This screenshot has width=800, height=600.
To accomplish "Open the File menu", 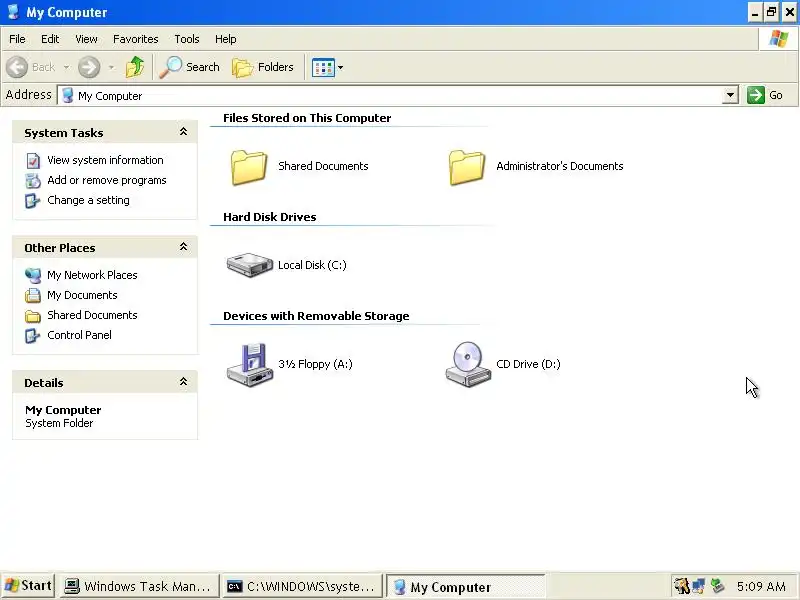I will [17, 39].
